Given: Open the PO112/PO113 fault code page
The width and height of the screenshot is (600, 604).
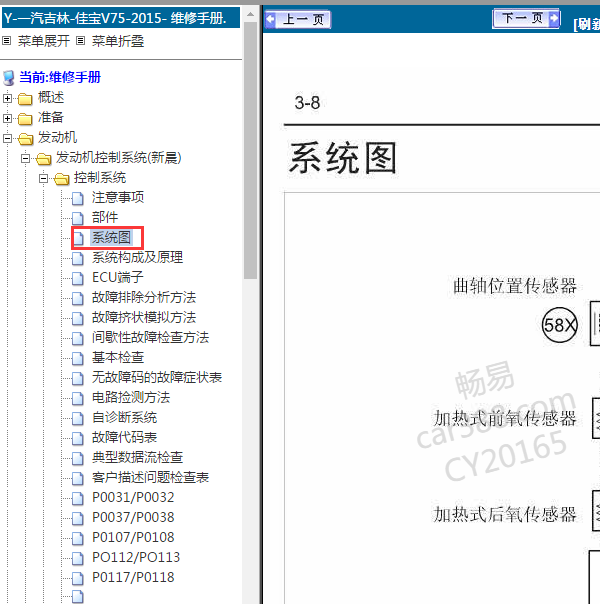Looking at the screenshot, I should [136, 558].
